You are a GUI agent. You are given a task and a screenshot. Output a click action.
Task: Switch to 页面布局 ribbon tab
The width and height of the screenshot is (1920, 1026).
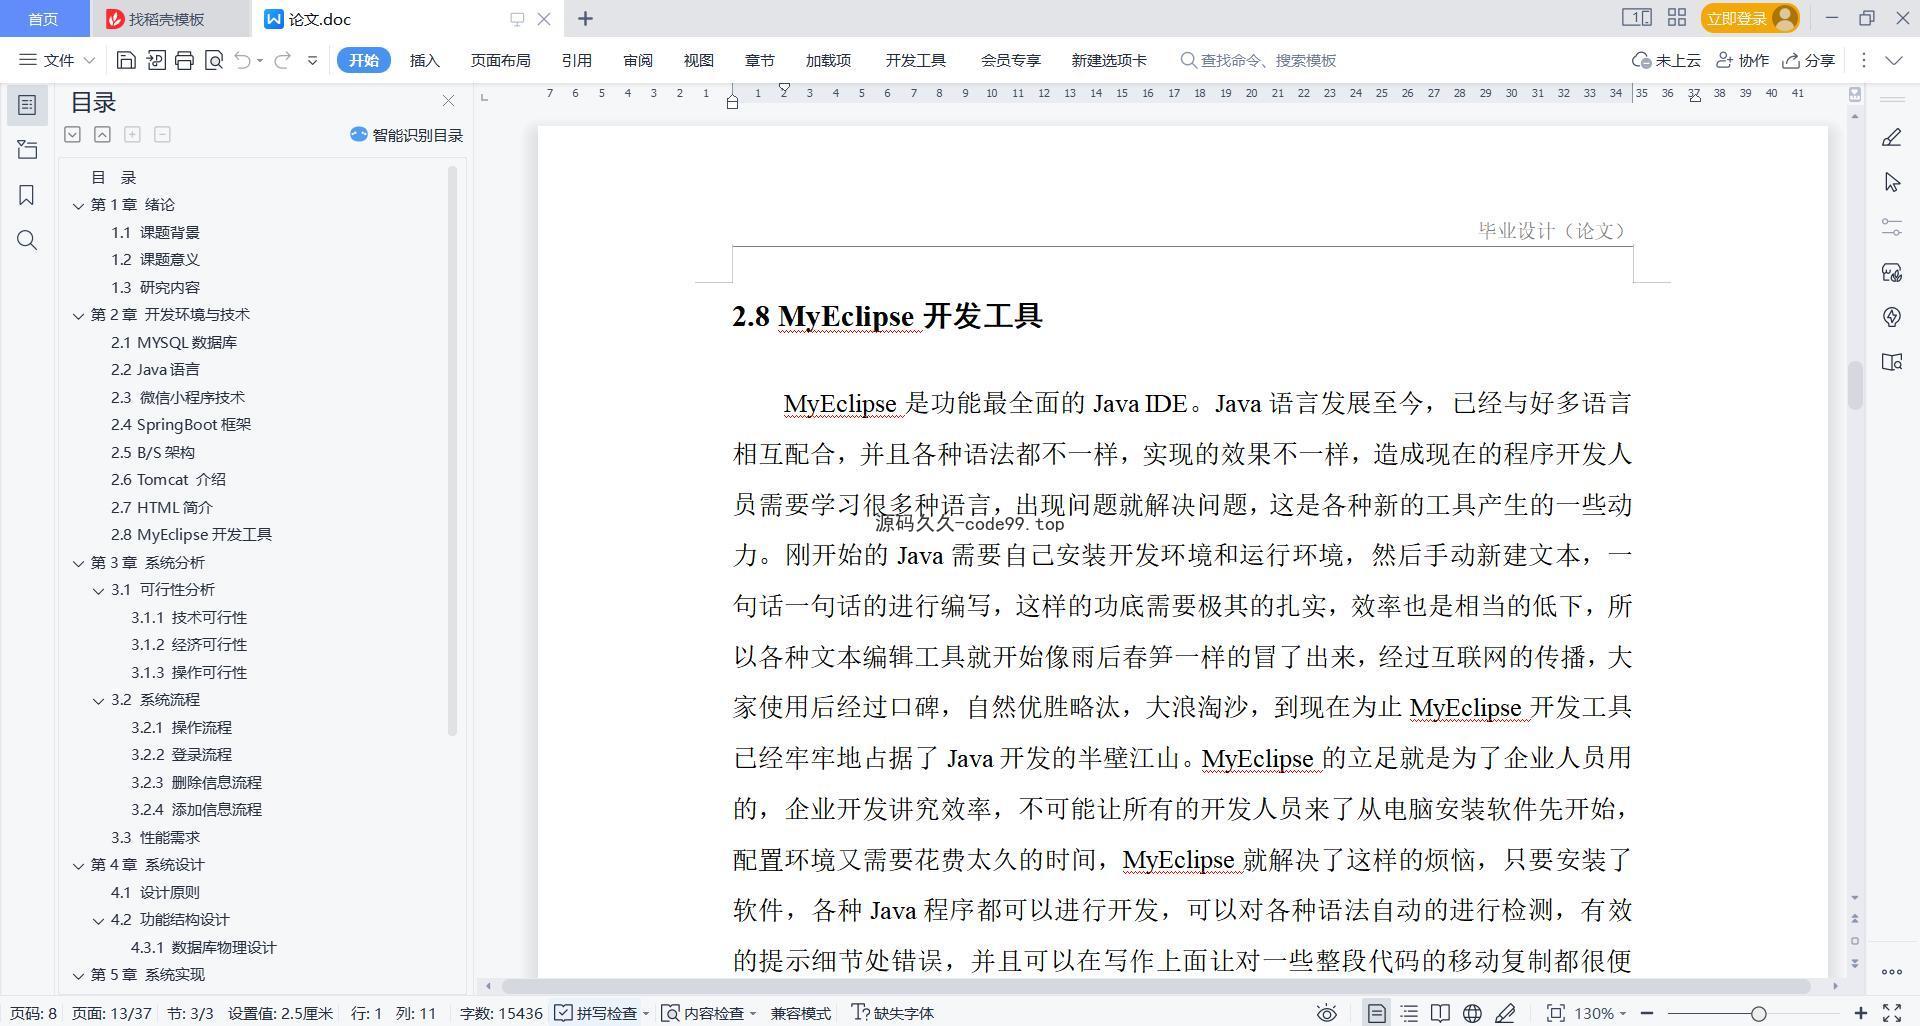pos(500,60)
